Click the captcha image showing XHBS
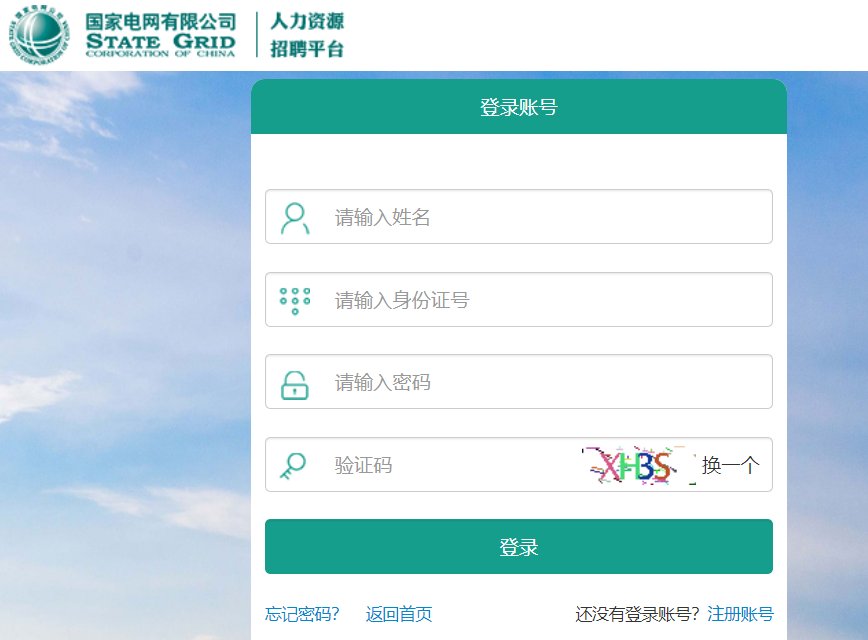 [630, 463]
